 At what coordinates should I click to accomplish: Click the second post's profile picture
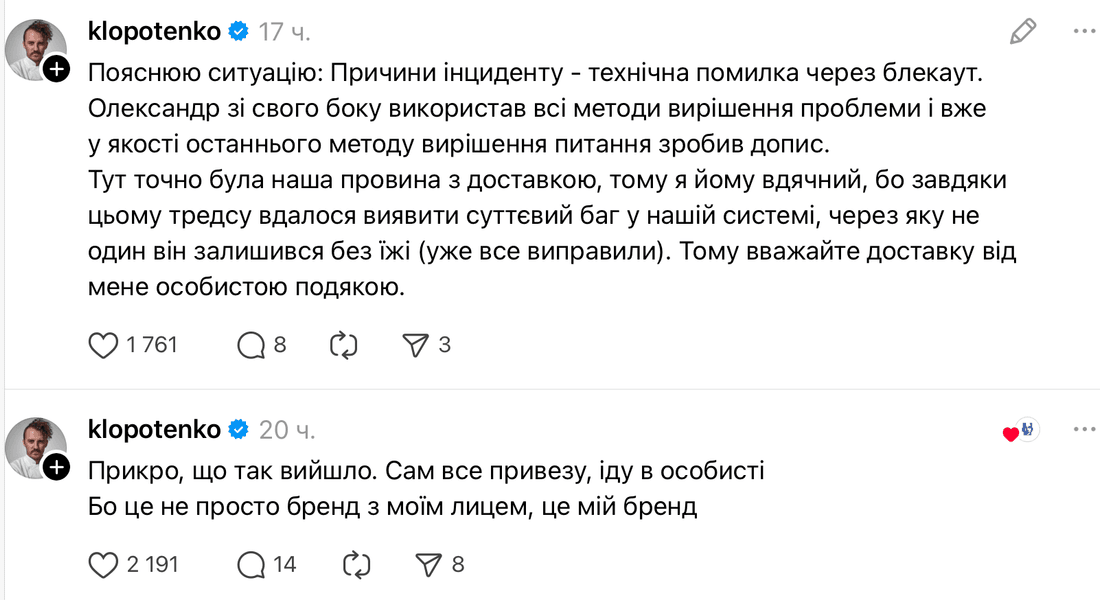pyautogui.click(x=34, y=446)
